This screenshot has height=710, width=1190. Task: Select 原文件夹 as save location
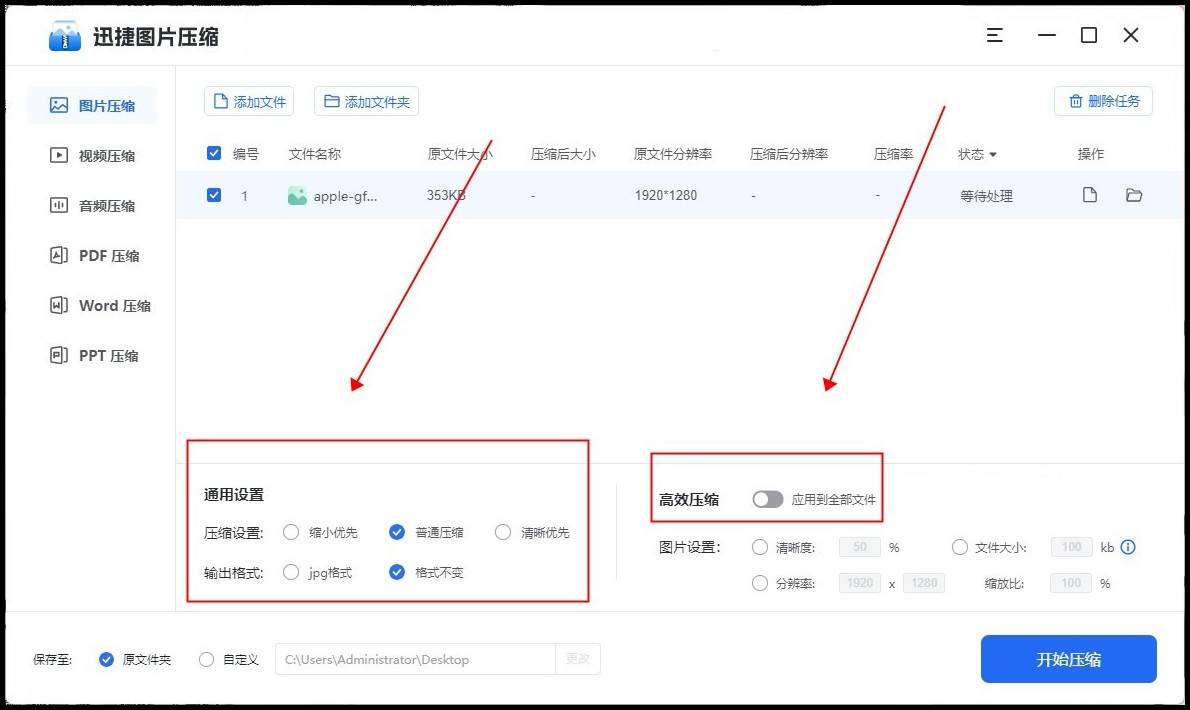click(106, 660)
